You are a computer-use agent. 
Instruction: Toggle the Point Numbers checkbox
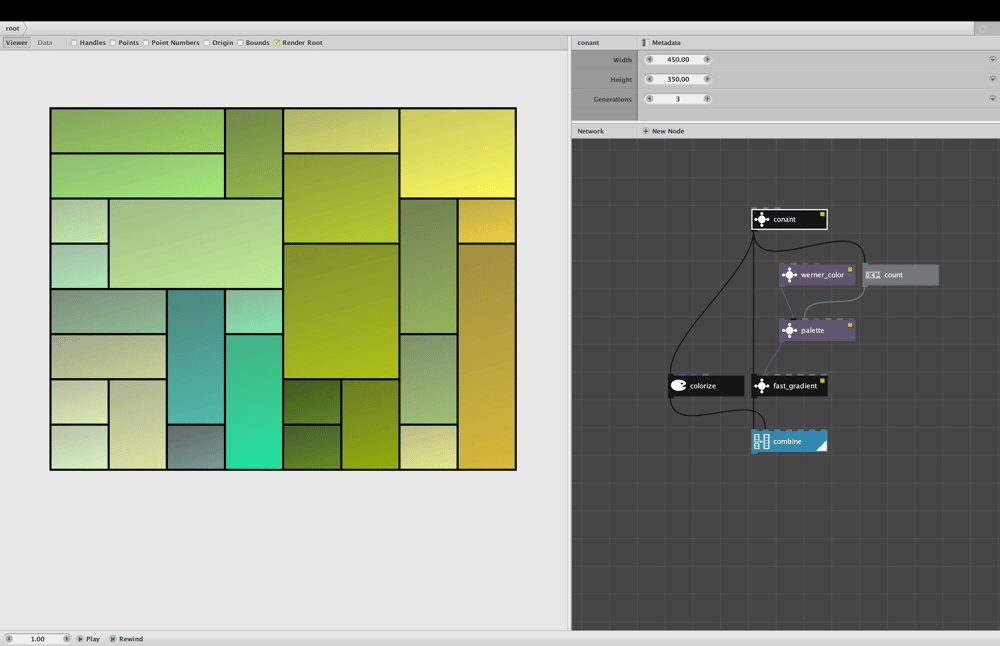click(x=146, y=43)
